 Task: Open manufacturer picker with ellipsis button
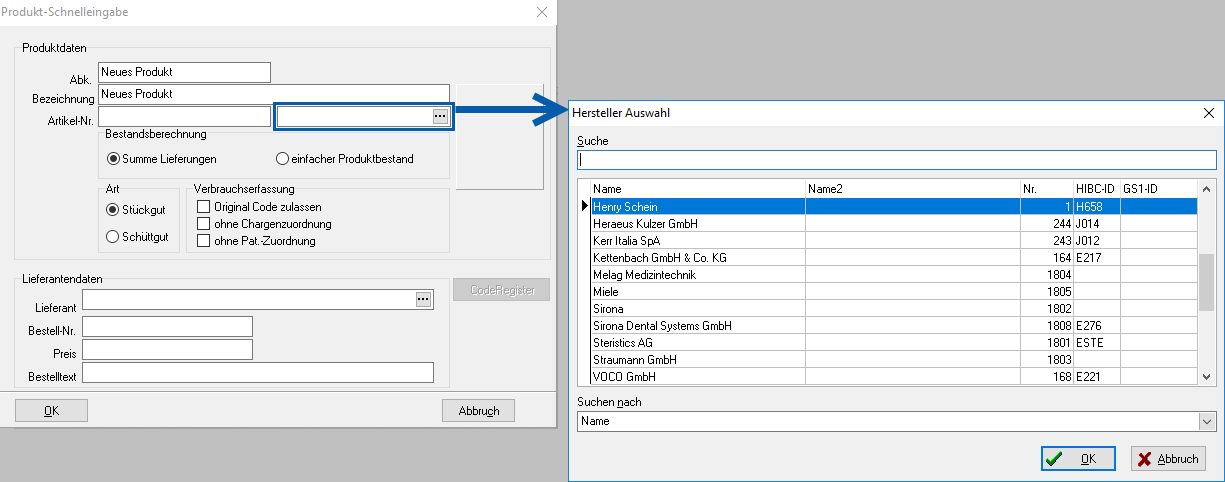click(439, 117)
